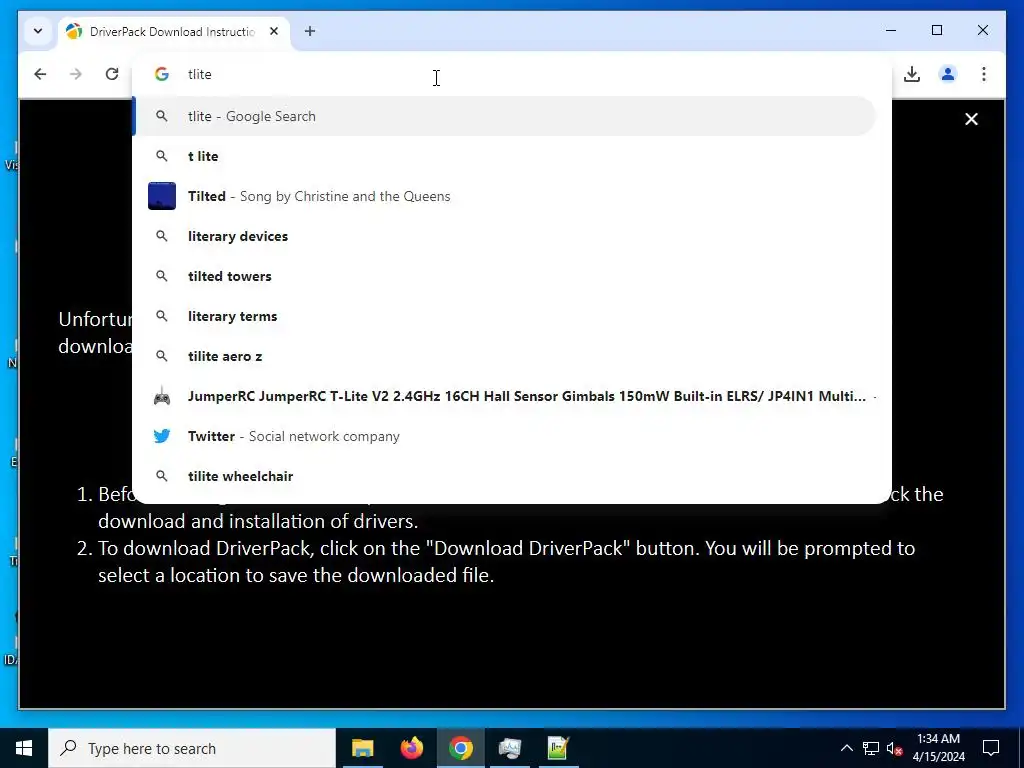Open Chrome's three-dot menu

984,74
